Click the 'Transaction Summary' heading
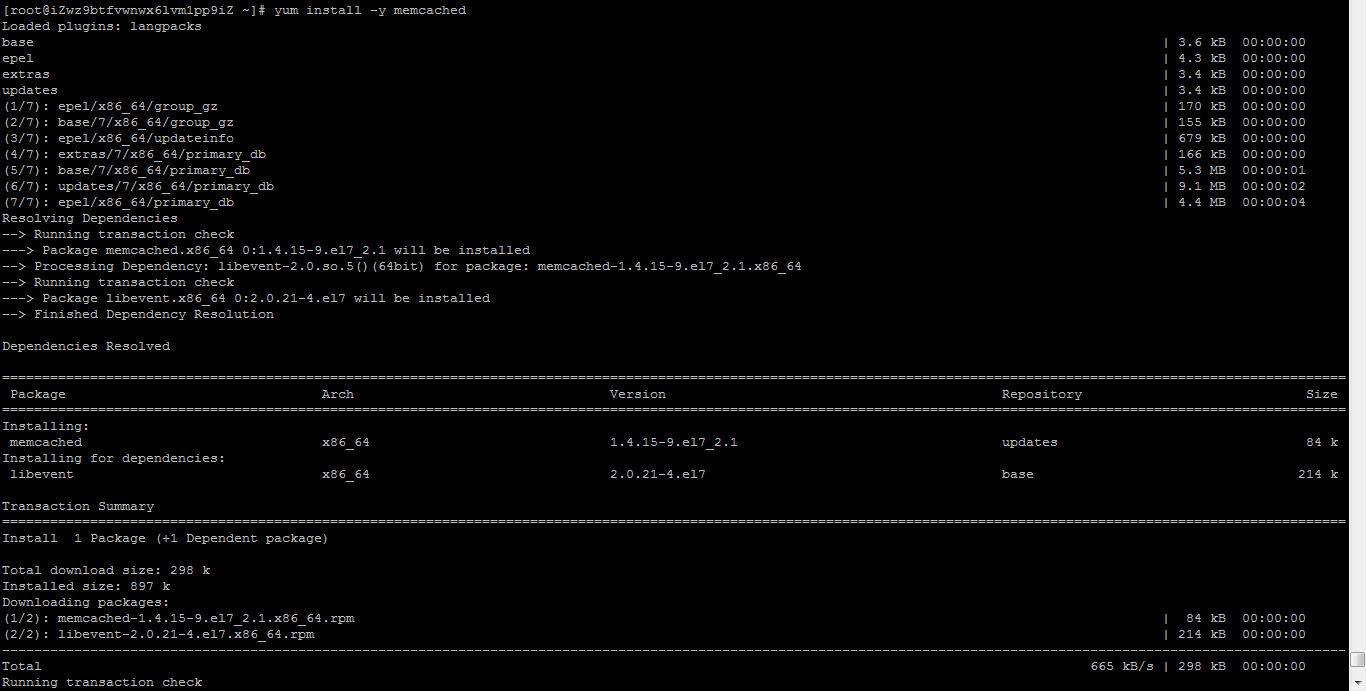Image resolution: width=1366 pixels, height=691 pixels. click(x=78, y=506)
